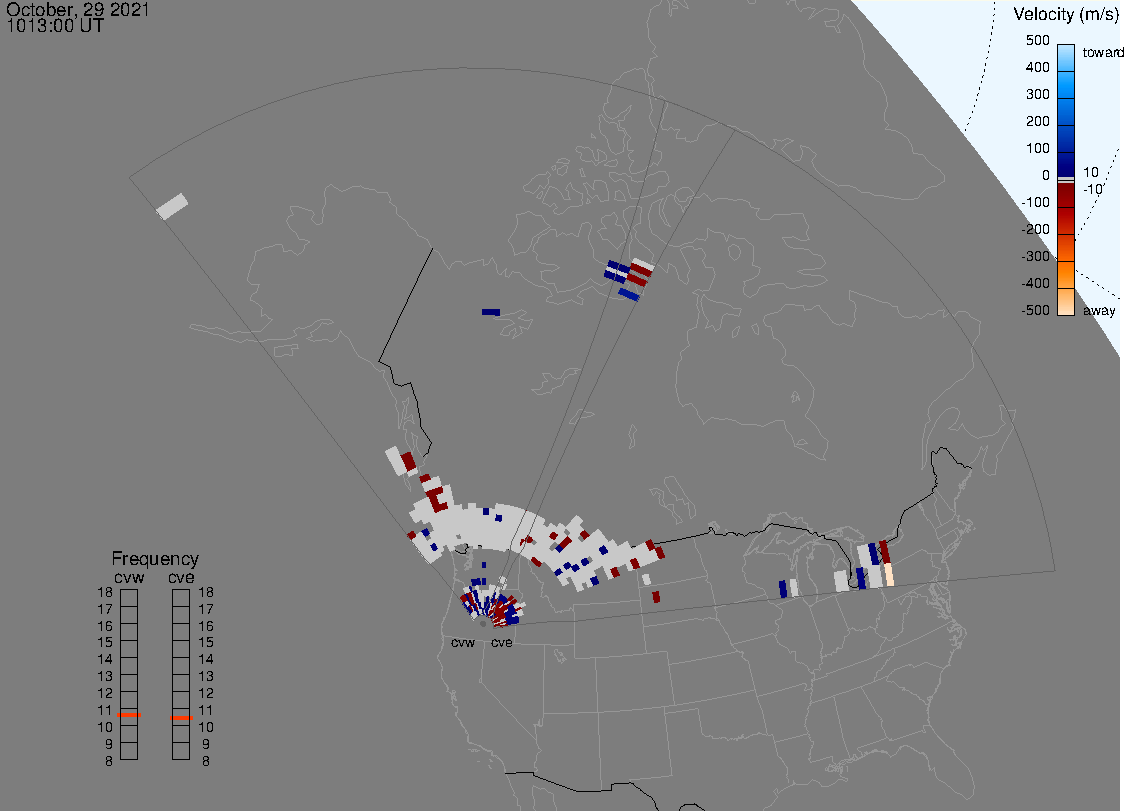This screenshot has height=811, width=1124.
Task: Select the peach -400 to -500 swatch
Action: [x=1066, y=301]
